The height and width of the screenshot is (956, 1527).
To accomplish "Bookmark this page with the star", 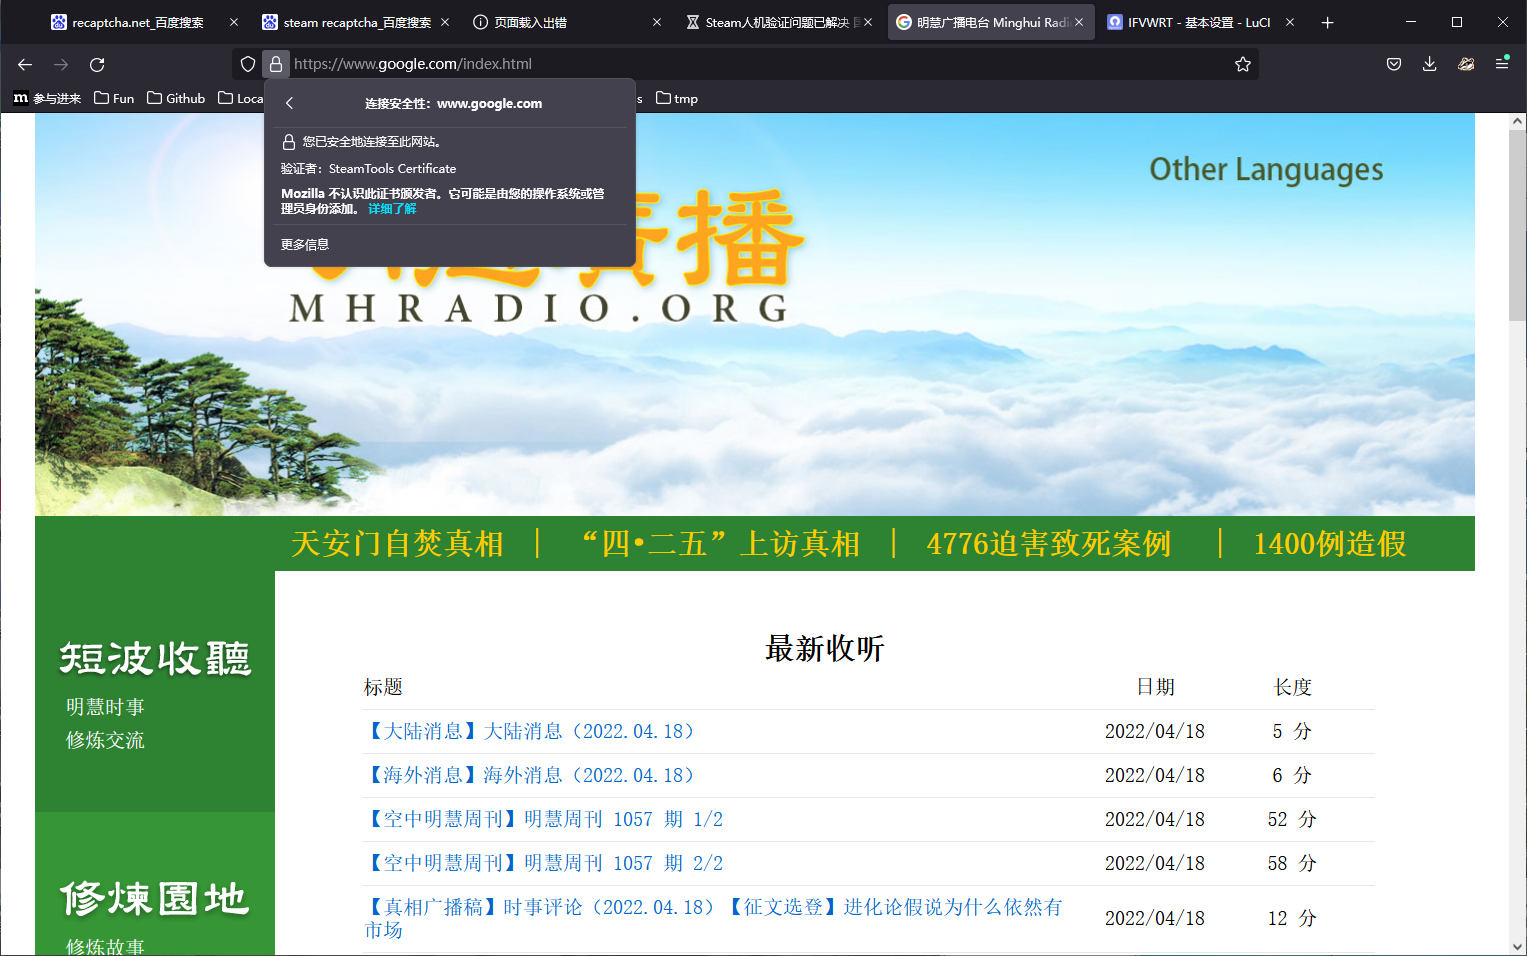I will 1242,64.
